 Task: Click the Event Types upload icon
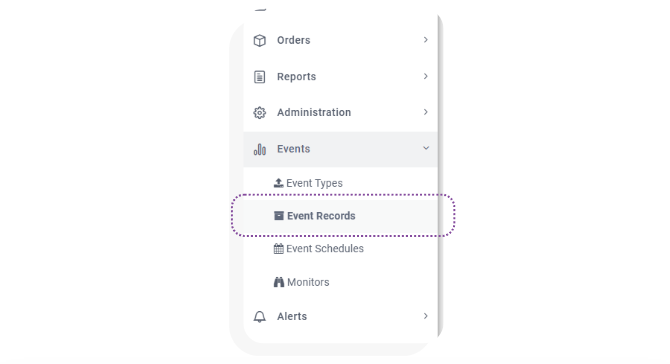click(279, 183)
